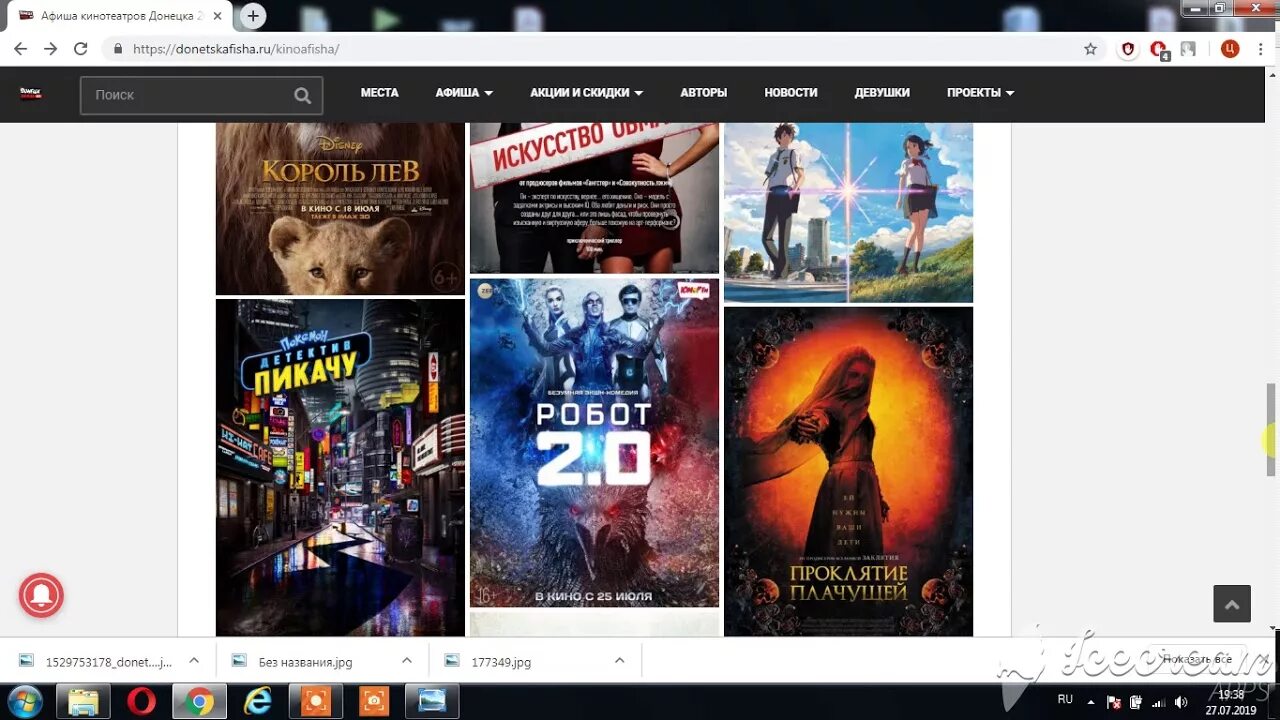The image size is (1280, 720).
Task: Open a new browser tab
Action: point(253,16)
